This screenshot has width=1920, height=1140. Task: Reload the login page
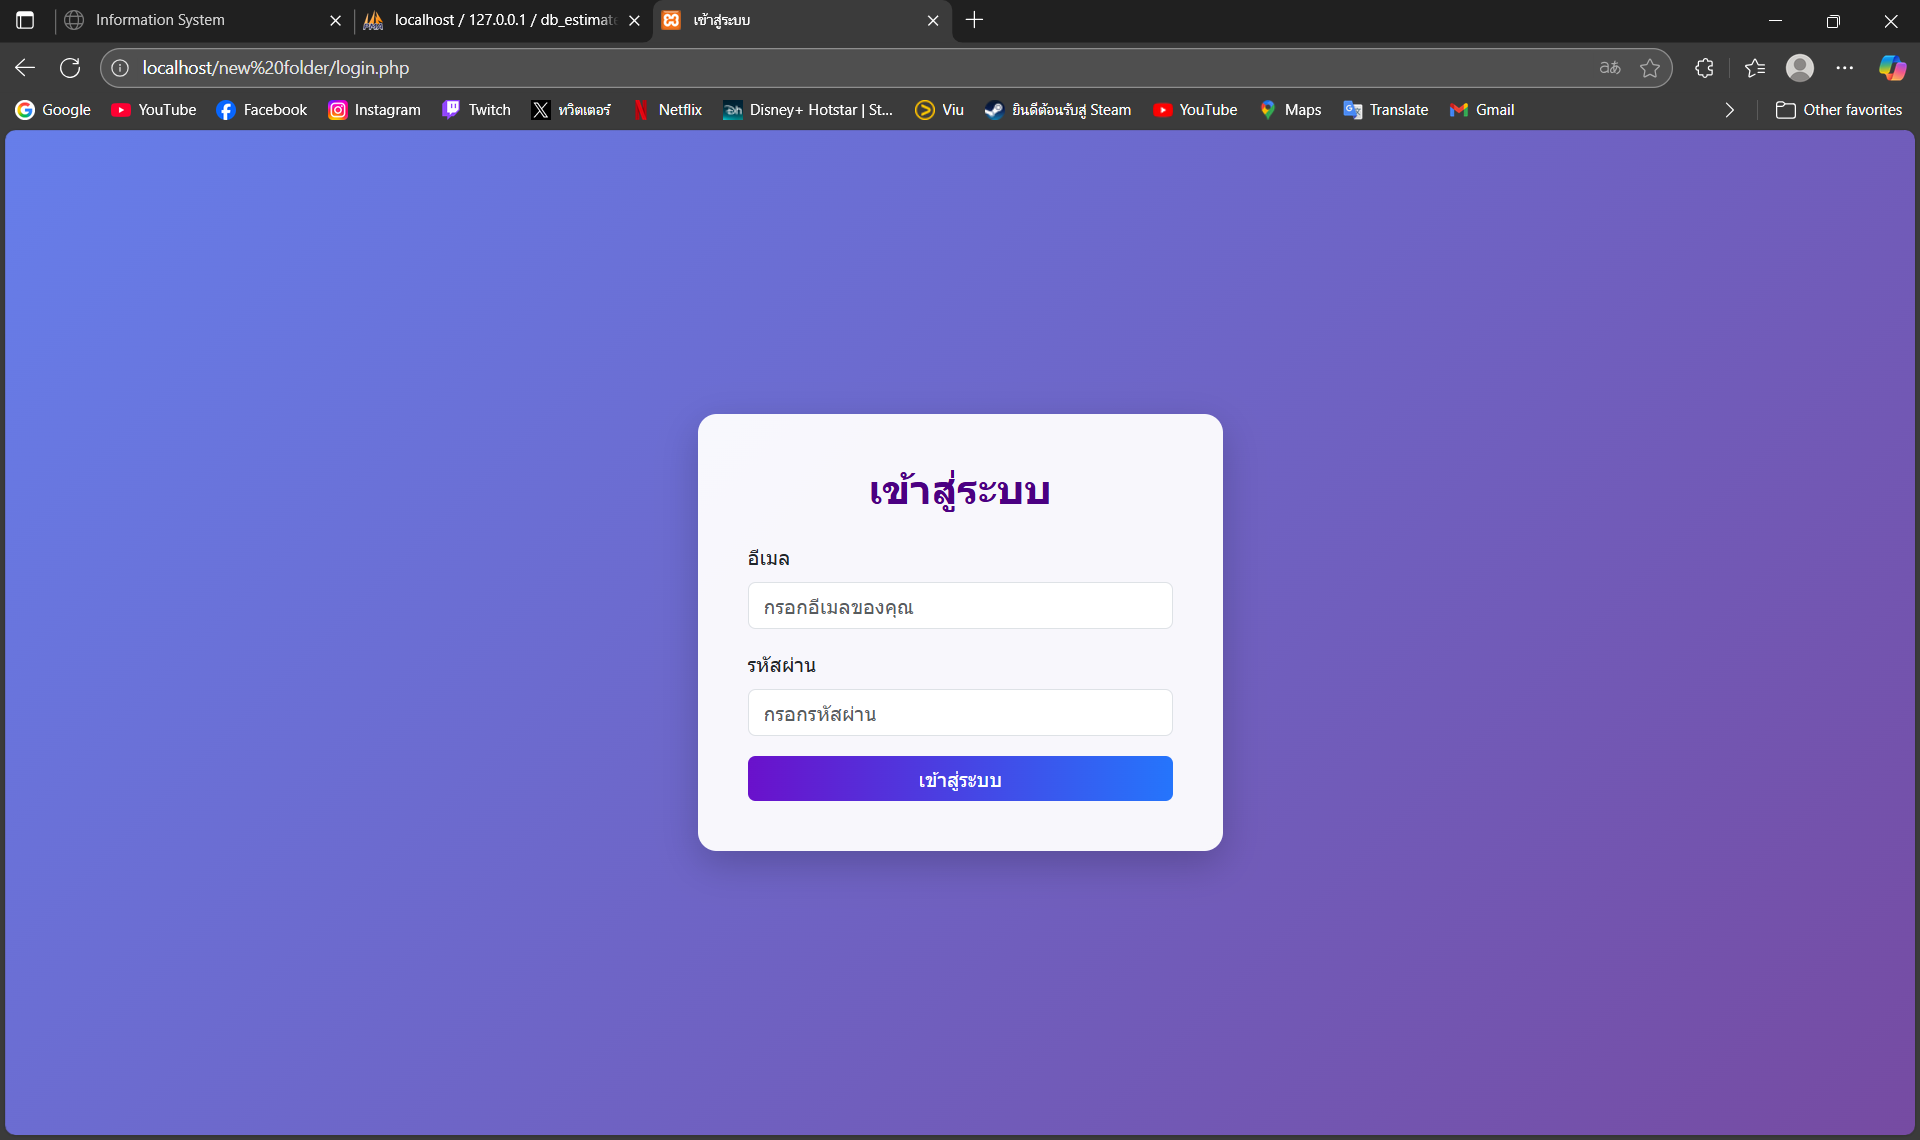[x=70, y=68]
